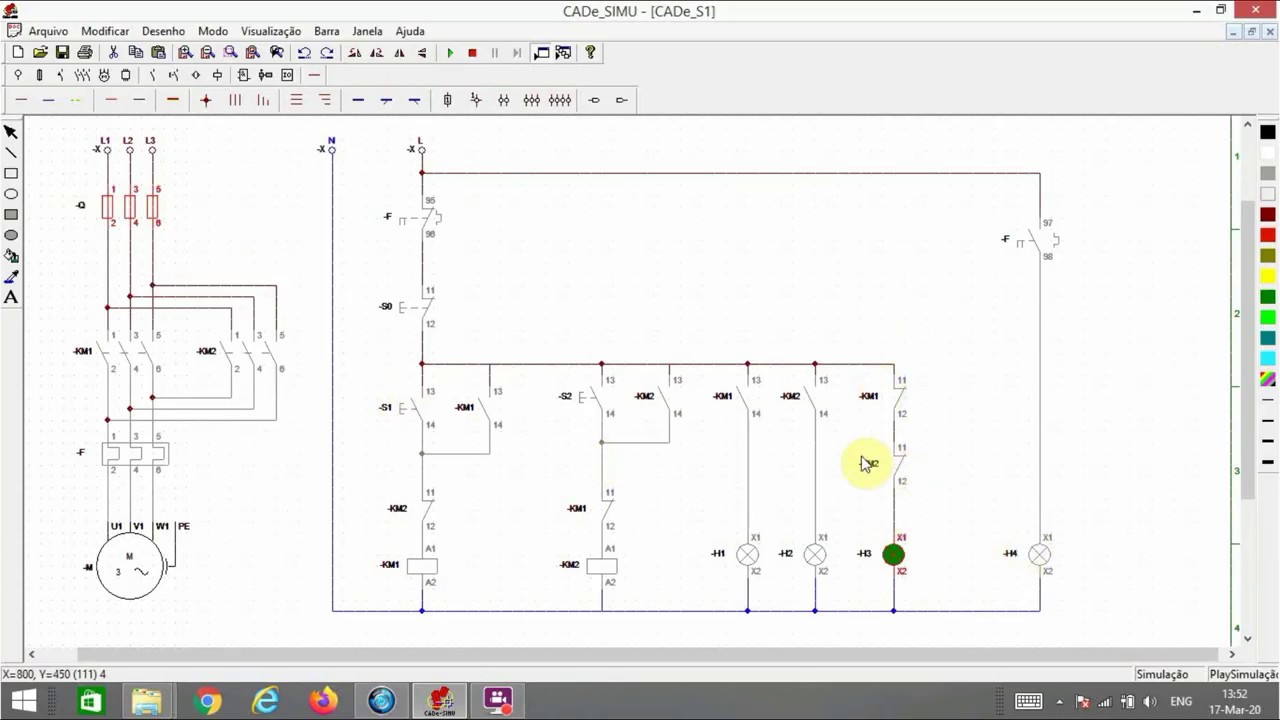Open the contactors components library

(x=82, y=75)
